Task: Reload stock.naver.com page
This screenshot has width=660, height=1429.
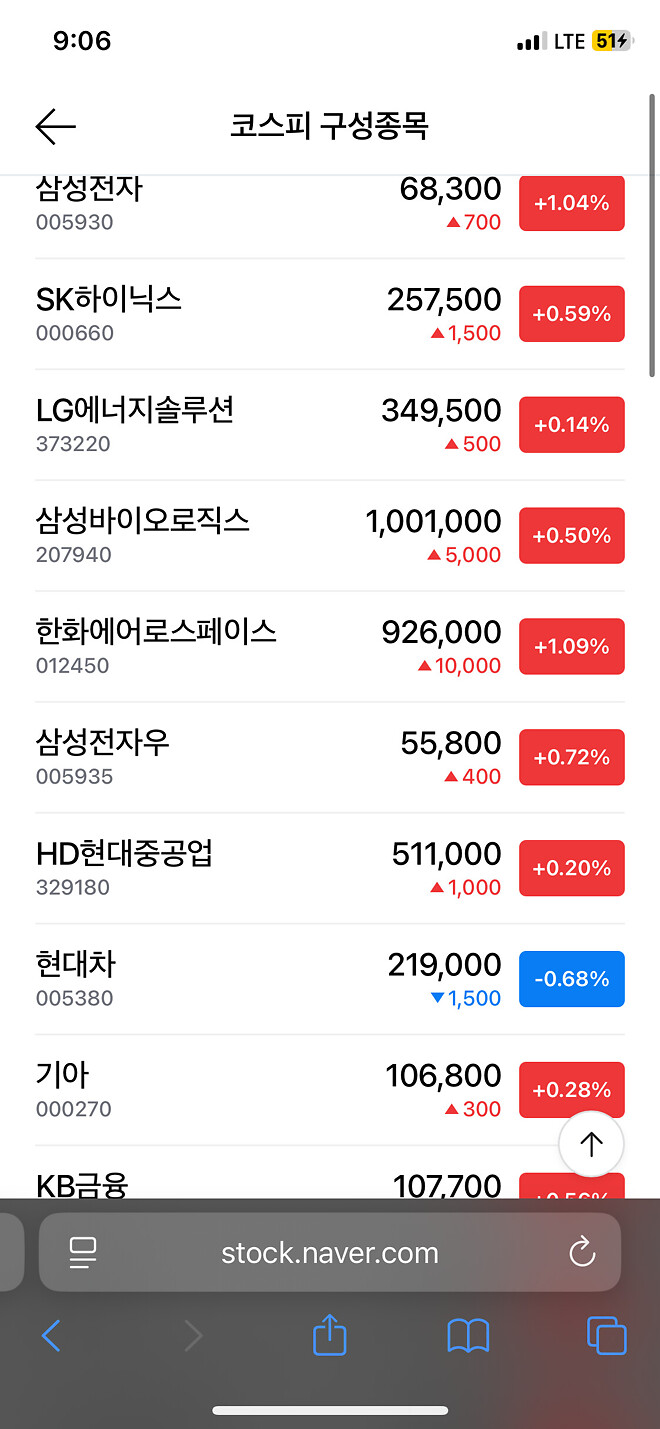Action: pos(582,1251)
